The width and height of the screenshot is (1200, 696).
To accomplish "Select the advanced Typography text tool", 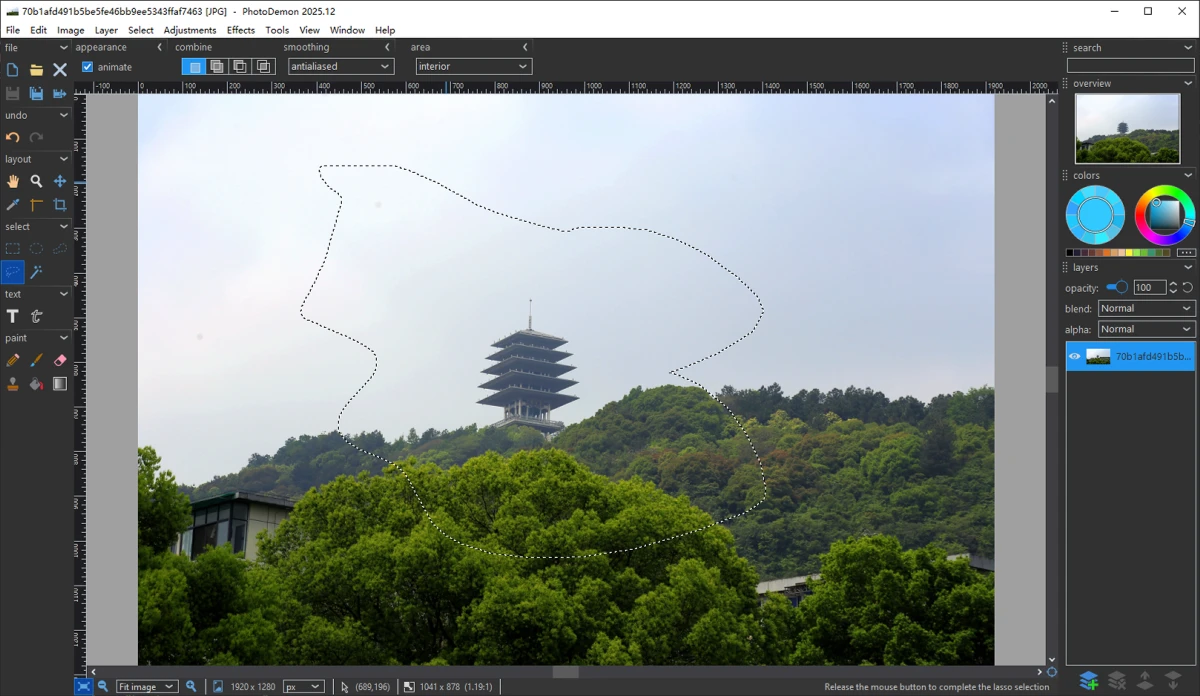I will tap(36, 316).
